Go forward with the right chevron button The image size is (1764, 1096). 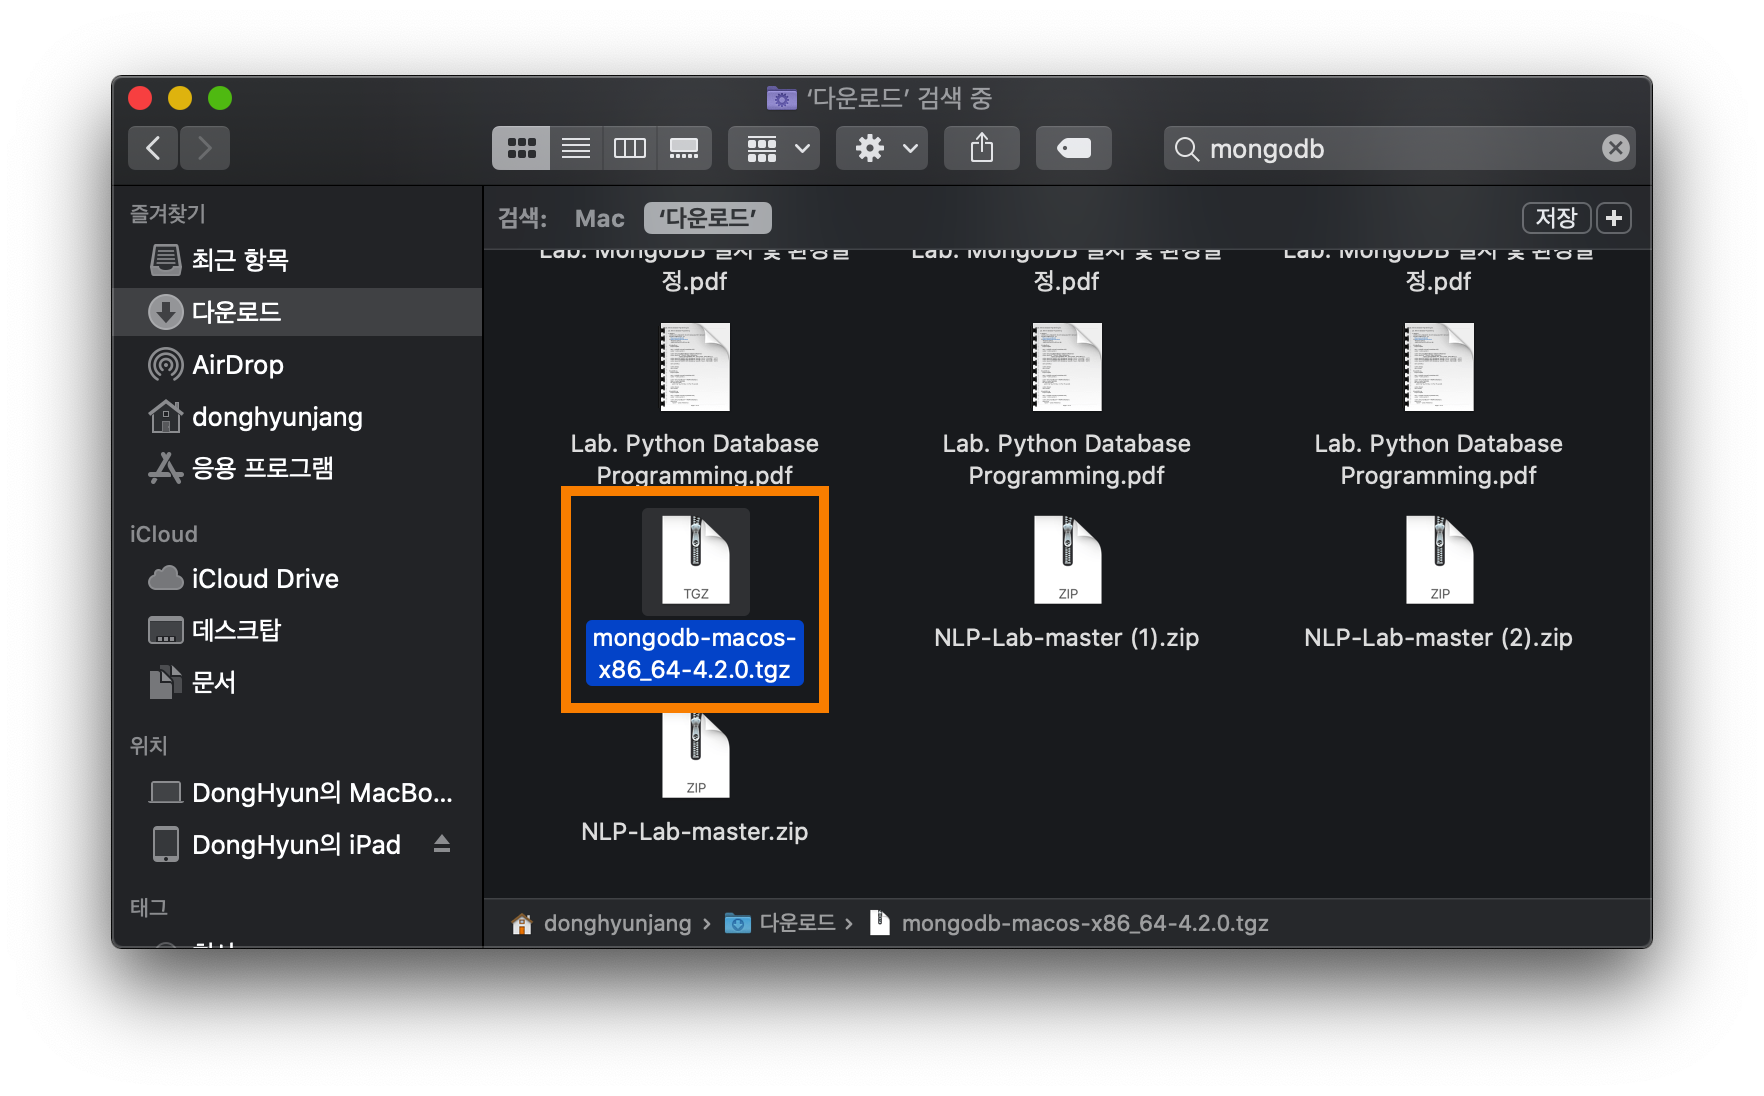pyautogui.click(x=205, y=148)
